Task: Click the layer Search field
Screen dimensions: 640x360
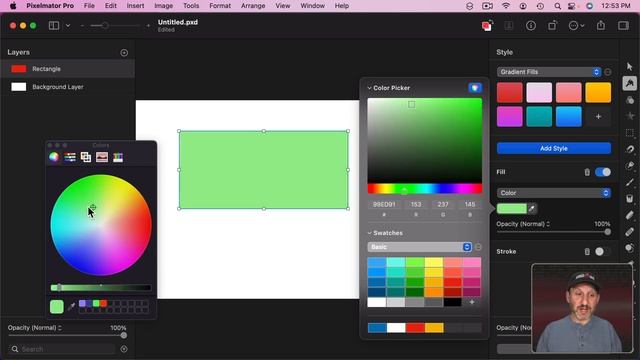Action: click(x=62, y=349)
